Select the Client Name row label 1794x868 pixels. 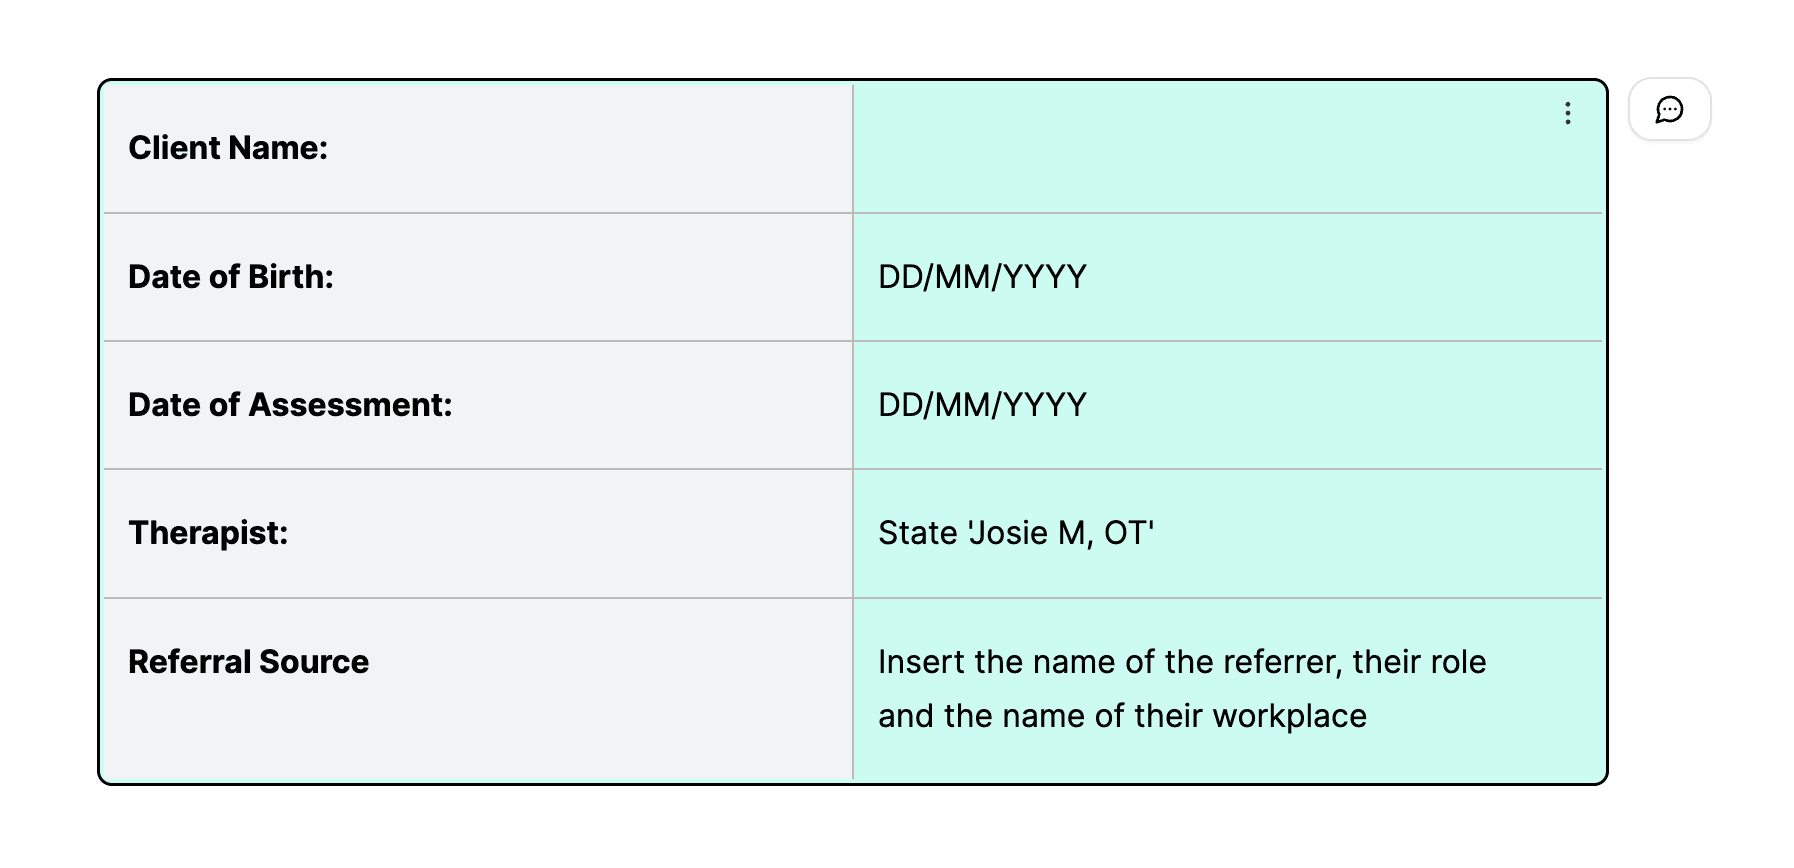tap(228, 147)
